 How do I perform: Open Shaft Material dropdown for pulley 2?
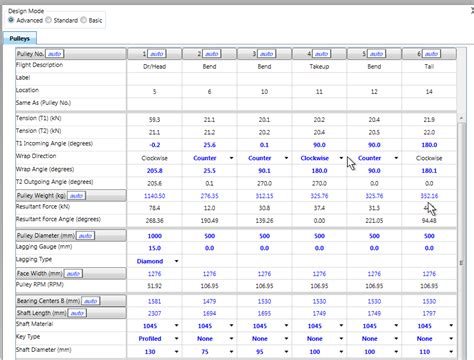pyautogui.click(x=231, y=325)
